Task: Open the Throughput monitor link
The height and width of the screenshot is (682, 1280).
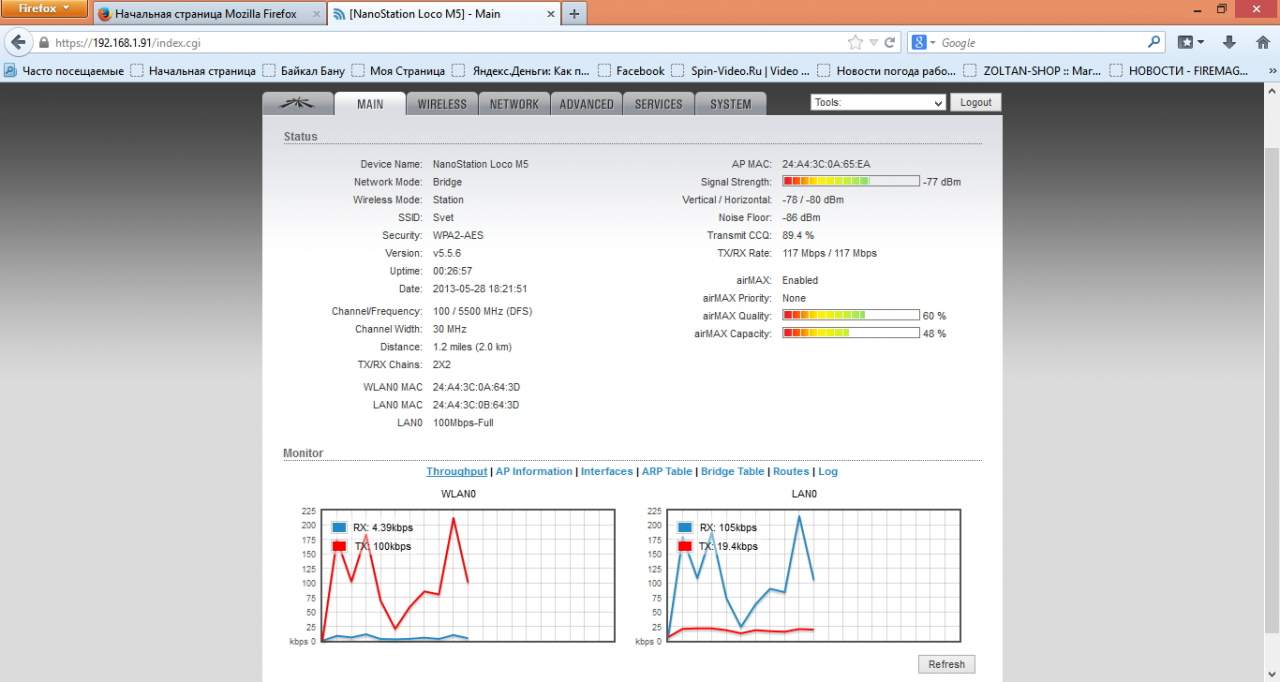Action: (x=457, y=471)
